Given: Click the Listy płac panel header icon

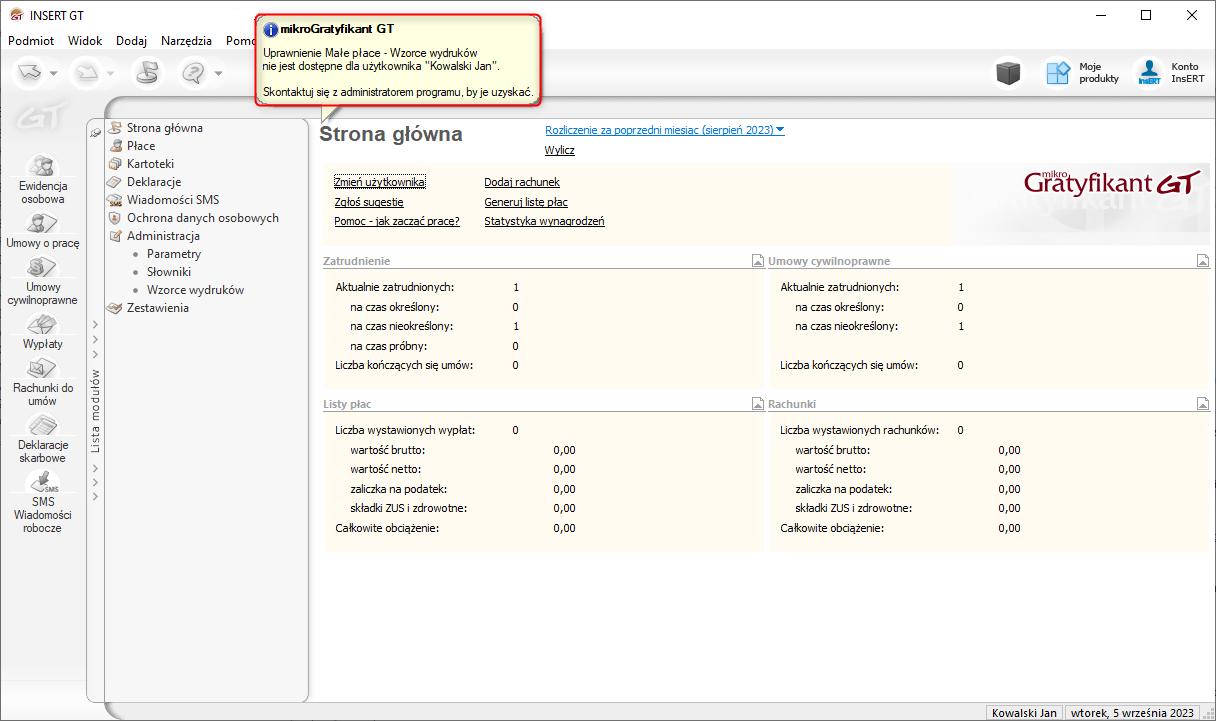Looking at the screenshot, I should (758, 404).
